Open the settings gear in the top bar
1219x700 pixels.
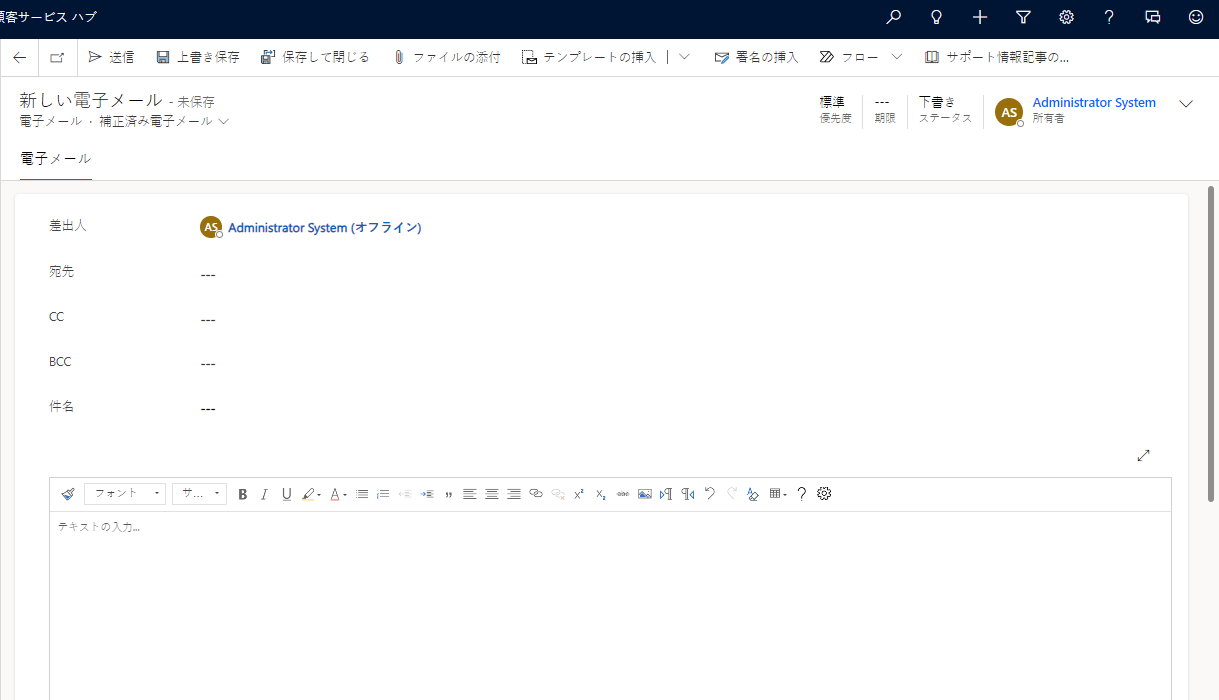coord(1066,17)
